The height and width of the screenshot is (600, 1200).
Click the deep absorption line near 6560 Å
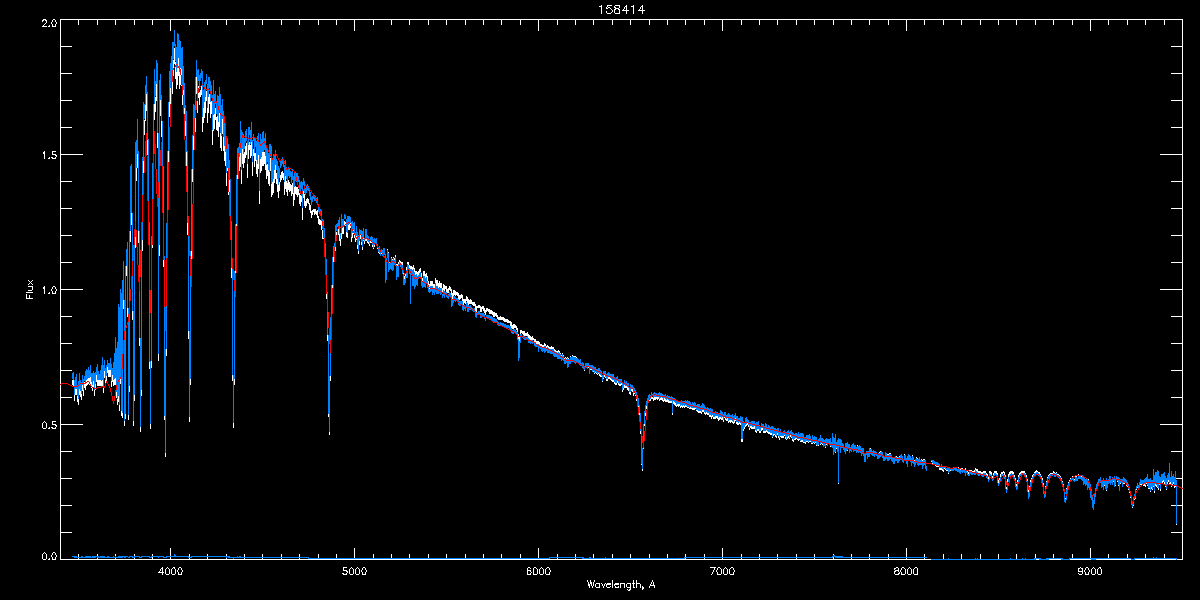click(642, 430)
